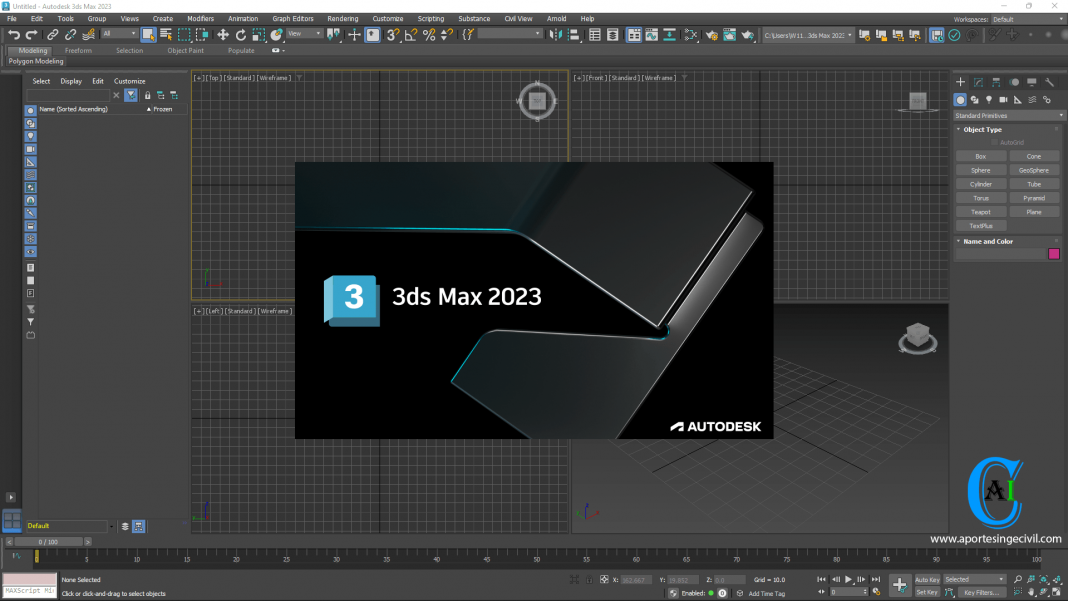Activate the Select and Rotate tool
1068x601 pixels.
click(240, 36)
